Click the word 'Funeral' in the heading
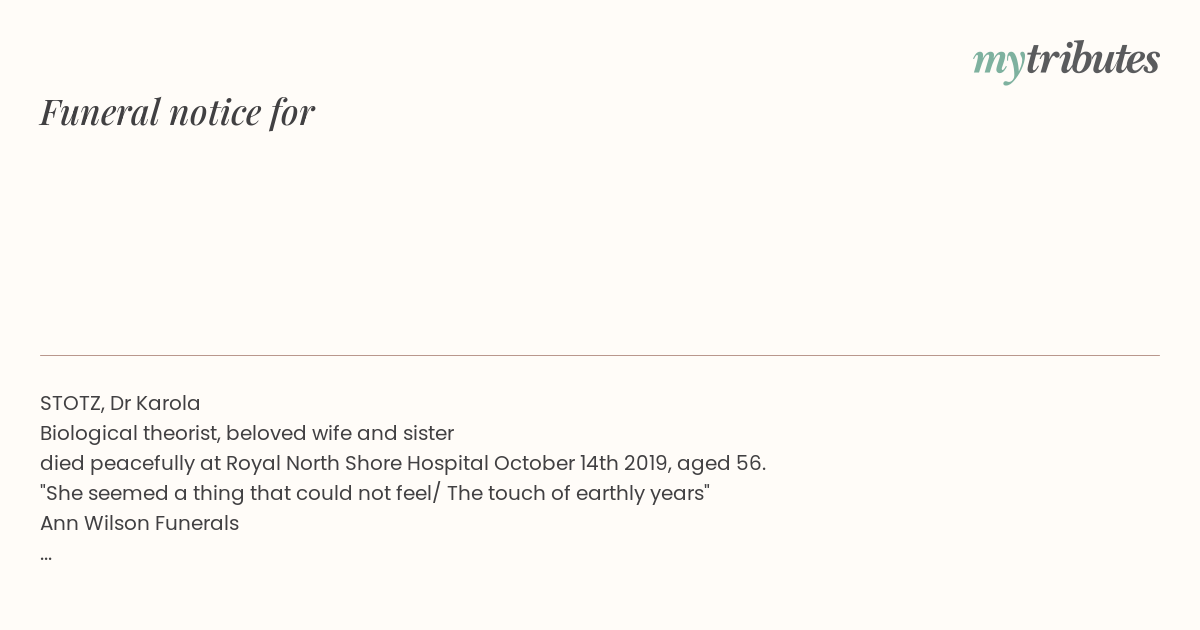1200x630 pixels. pos(100,112)
